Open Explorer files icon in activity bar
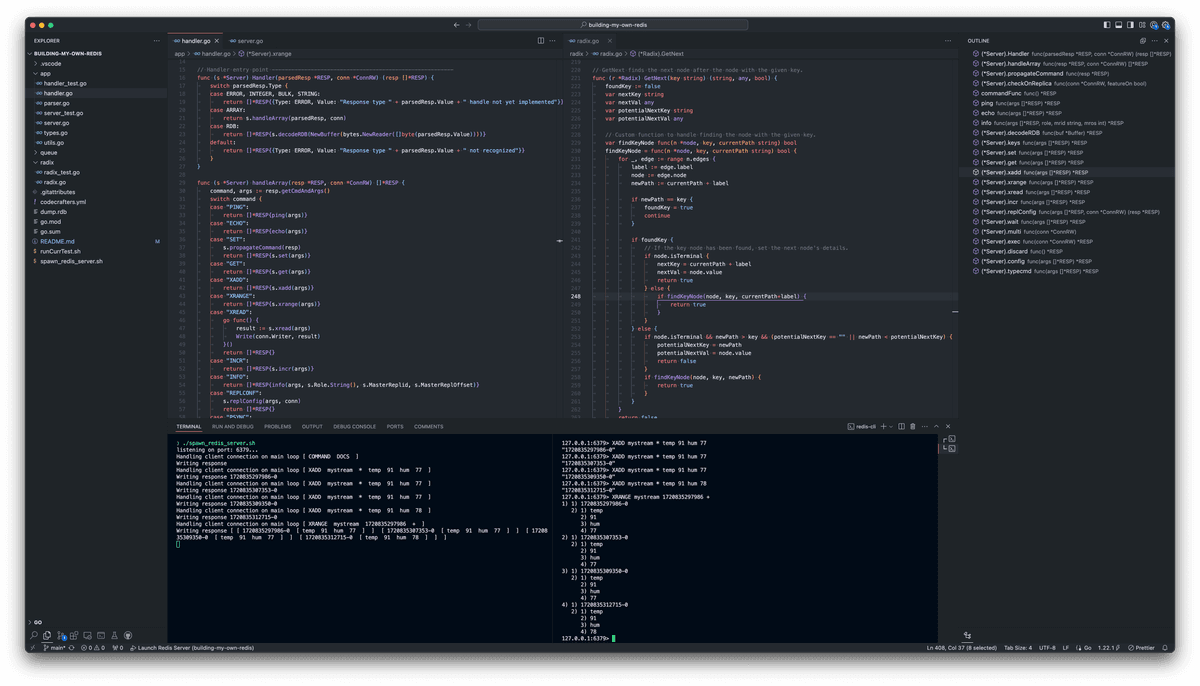 (47, 635)
